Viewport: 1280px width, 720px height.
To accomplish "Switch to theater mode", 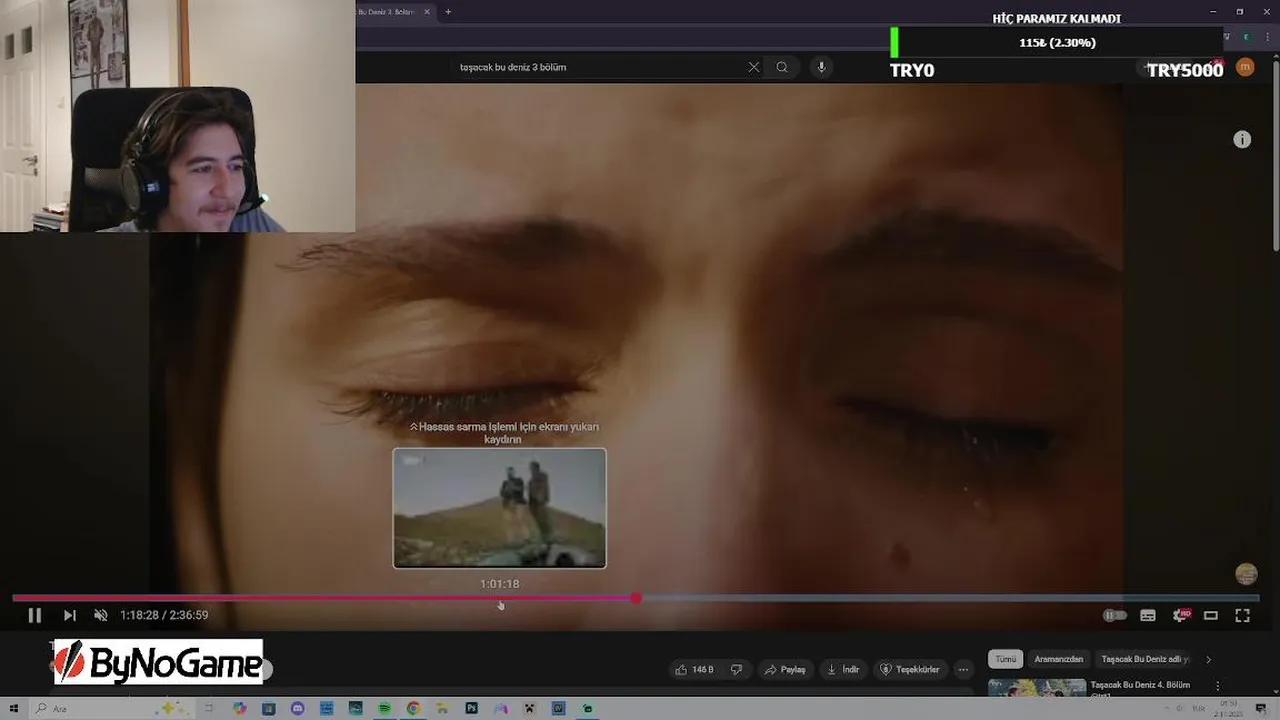I will coord(1211,616).
